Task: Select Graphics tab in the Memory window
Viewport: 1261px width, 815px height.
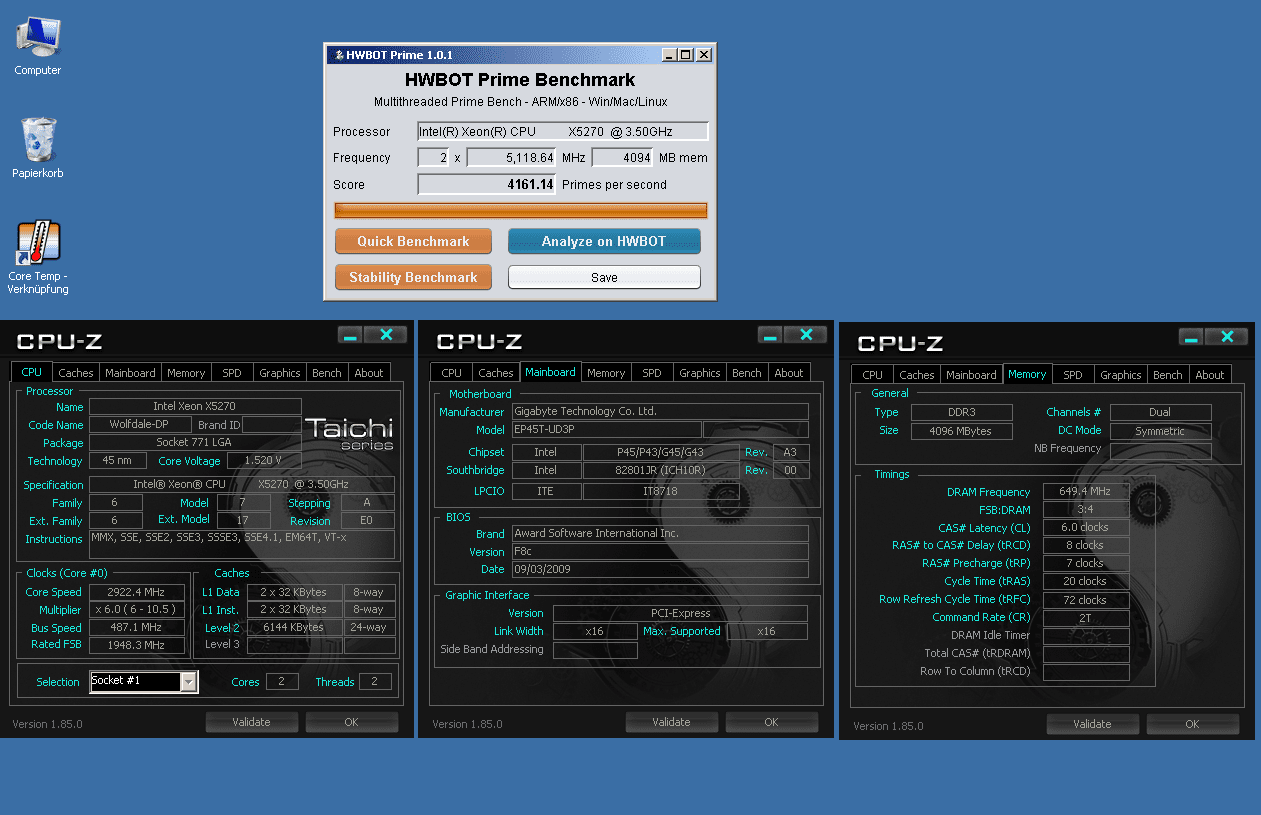Action: [1121, 375]
